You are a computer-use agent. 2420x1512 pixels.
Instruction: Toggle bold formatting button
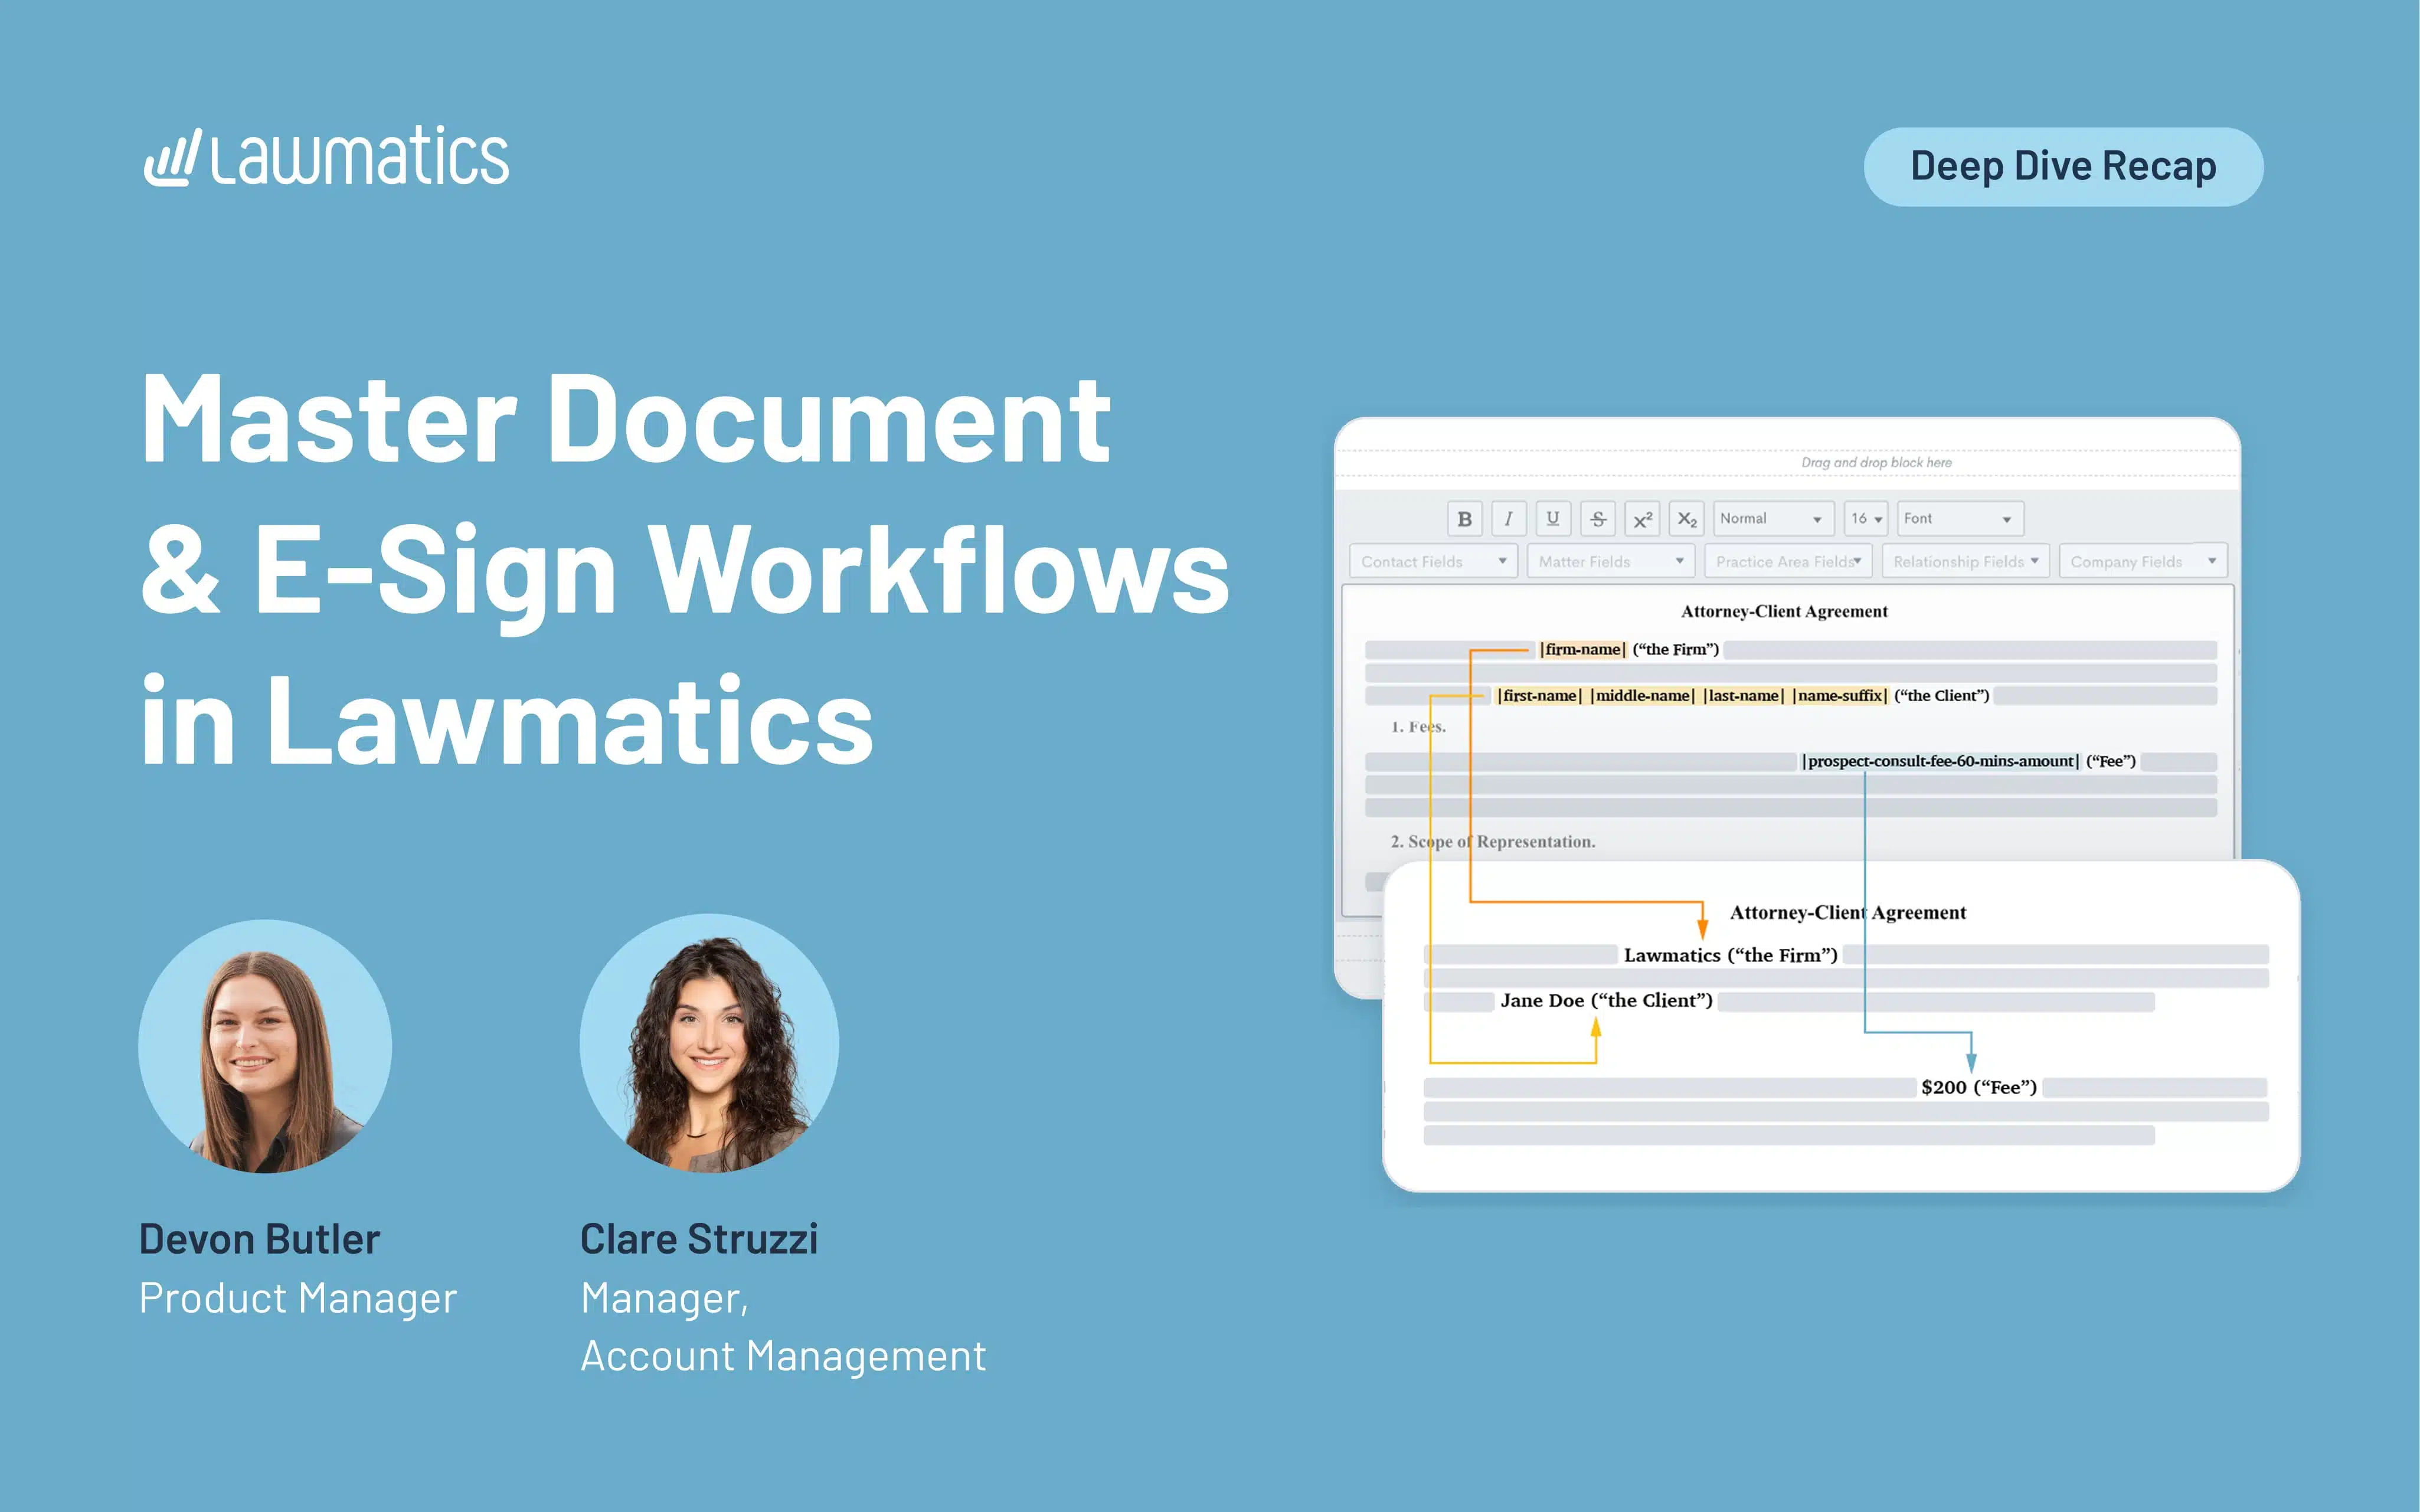(1464, 519)
